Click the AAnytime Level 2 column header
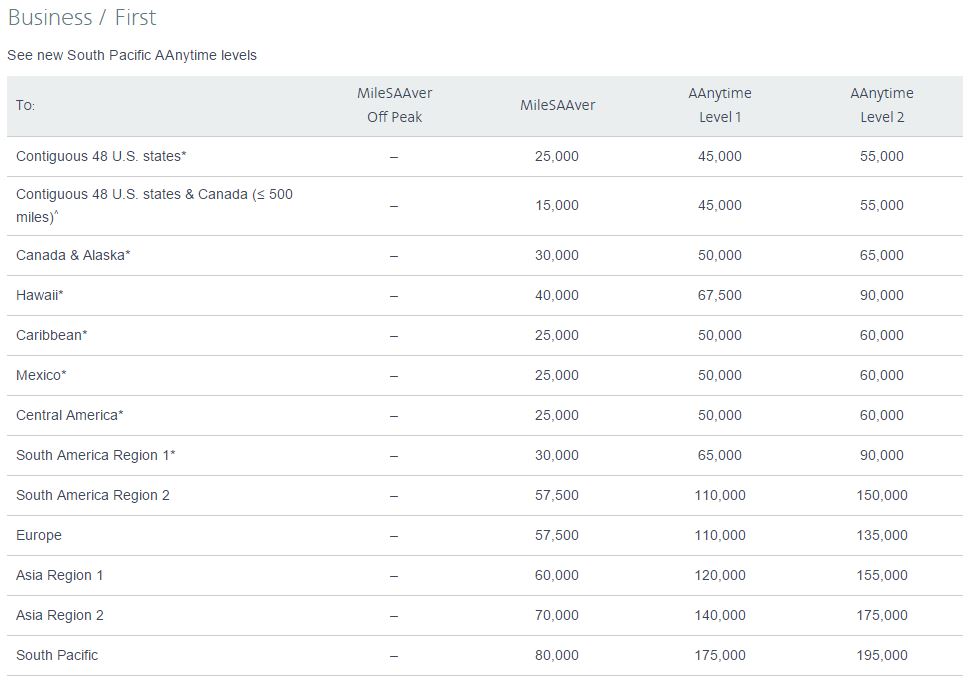The image size is (979, 690). pyautogui.click(x=882, y=105)
